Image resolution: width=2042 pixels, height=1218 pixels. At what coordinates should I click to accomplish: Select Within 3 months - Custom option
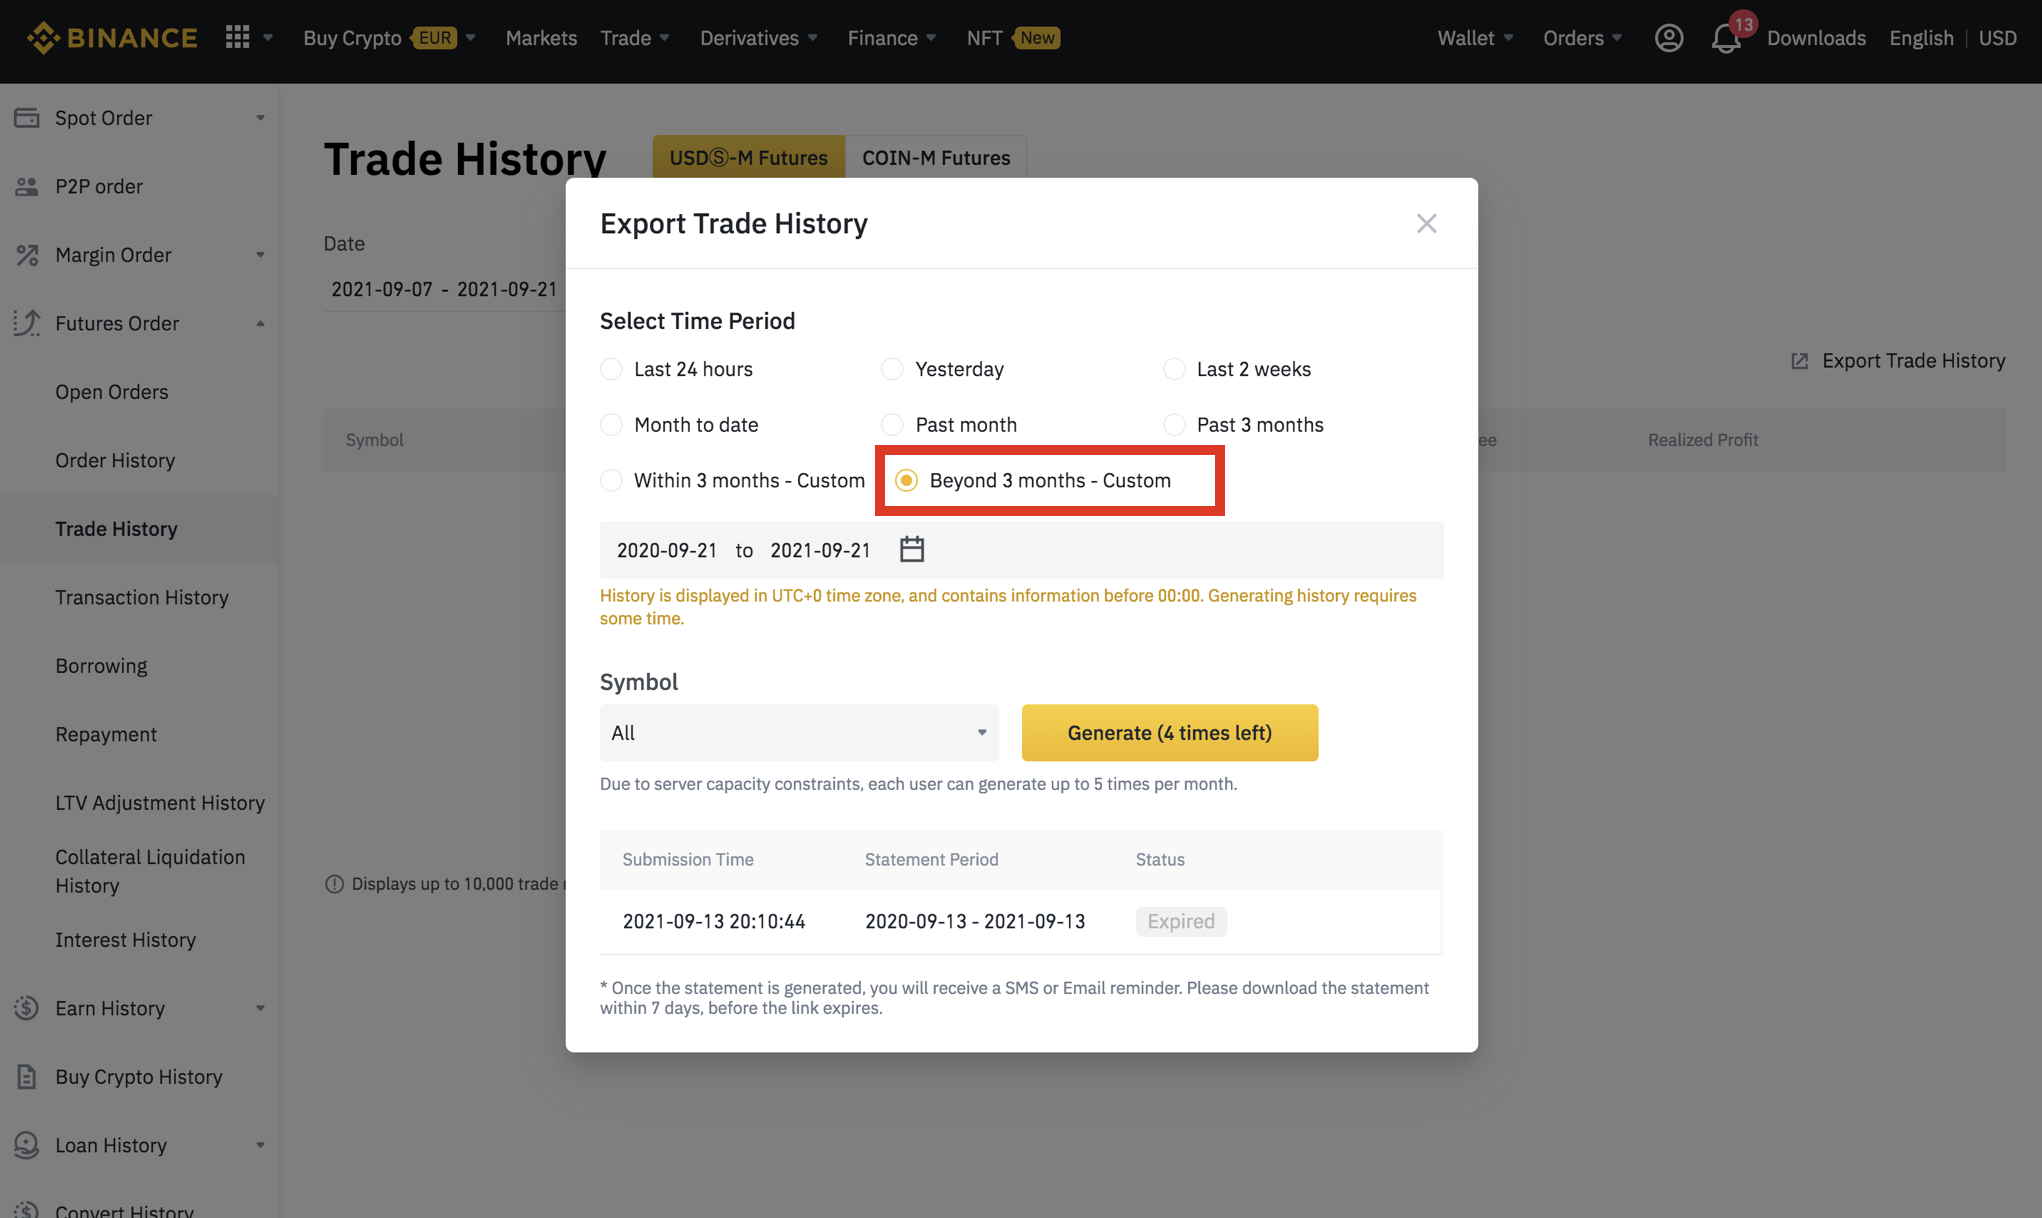click(x=611, y=481)
